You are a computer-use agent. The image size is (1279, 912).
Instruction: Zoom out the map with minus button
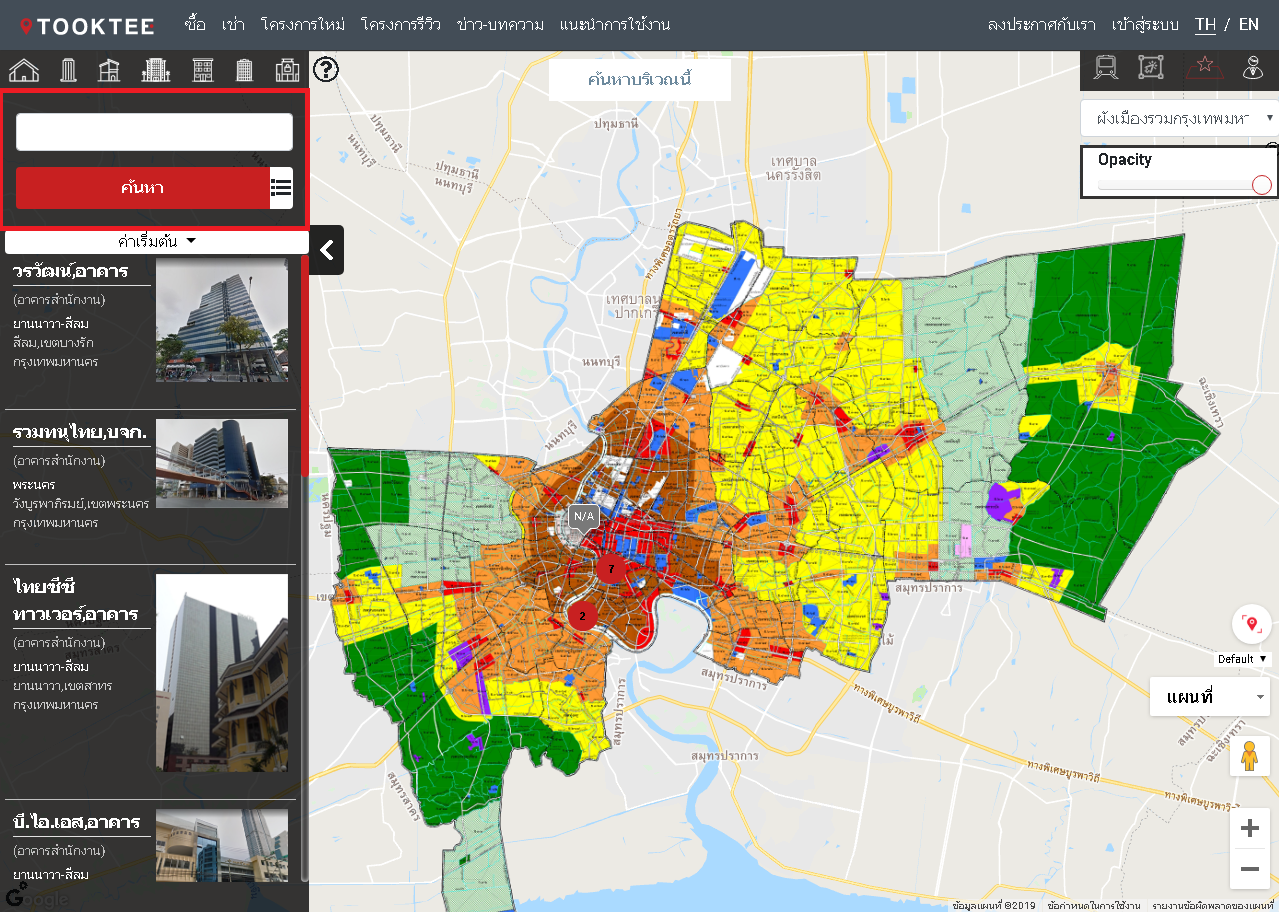[x=1249, y=869]
